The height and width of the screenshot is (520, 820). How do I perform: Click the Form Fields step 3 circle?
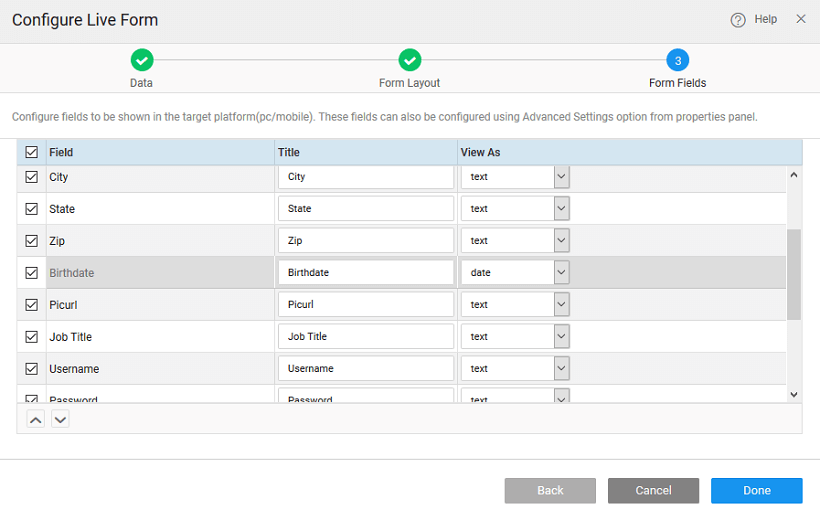point(677,60)
